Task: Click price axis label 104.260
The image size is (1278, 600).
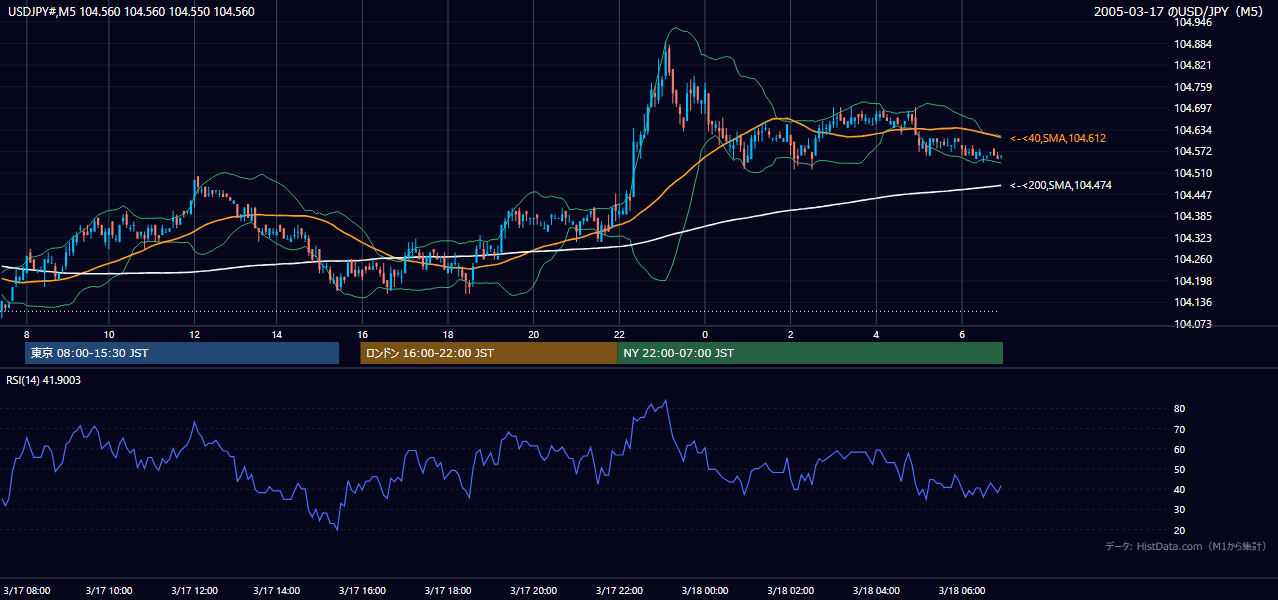Action: (1192, 259)
